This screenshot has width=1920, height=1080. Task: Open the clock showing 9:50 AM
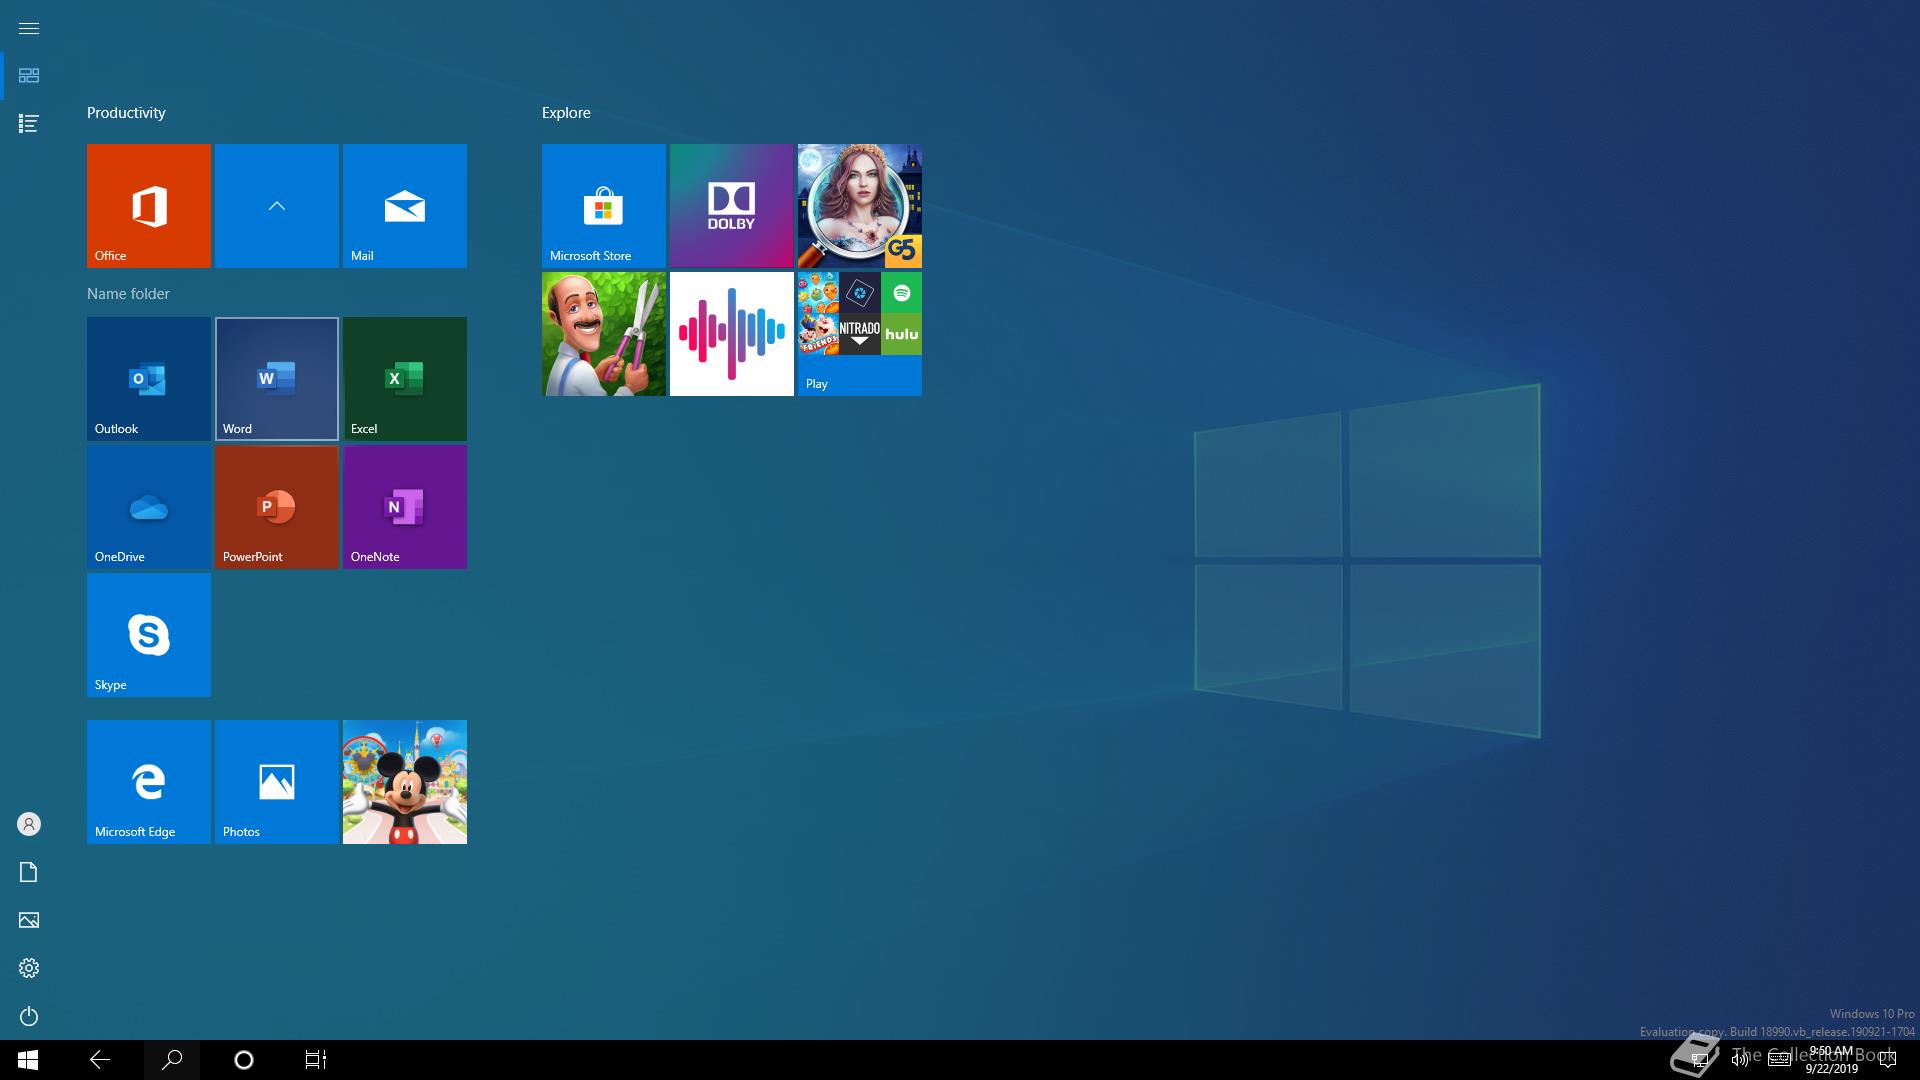[1832, 1060]
